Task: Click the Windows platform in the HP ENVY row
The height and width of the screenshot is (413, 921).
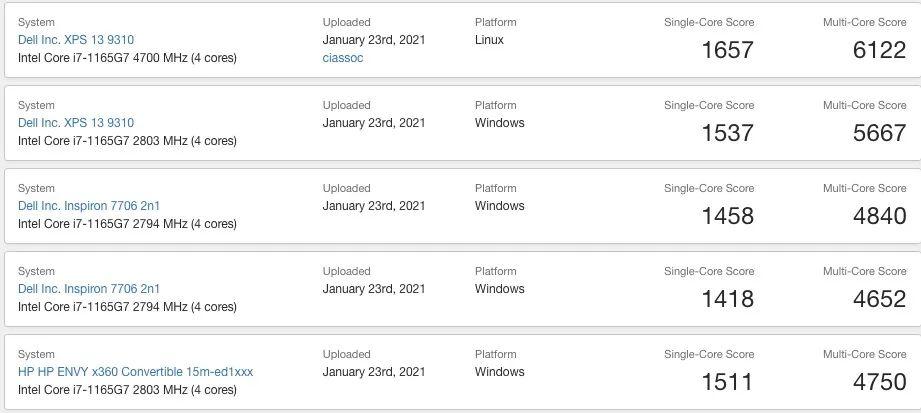Action: pyautogui.click(x=499, y=372)
